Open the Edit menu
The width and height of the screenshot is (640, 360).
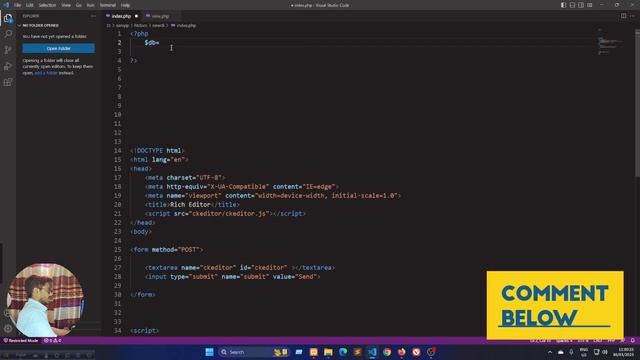tap(30, 5)
